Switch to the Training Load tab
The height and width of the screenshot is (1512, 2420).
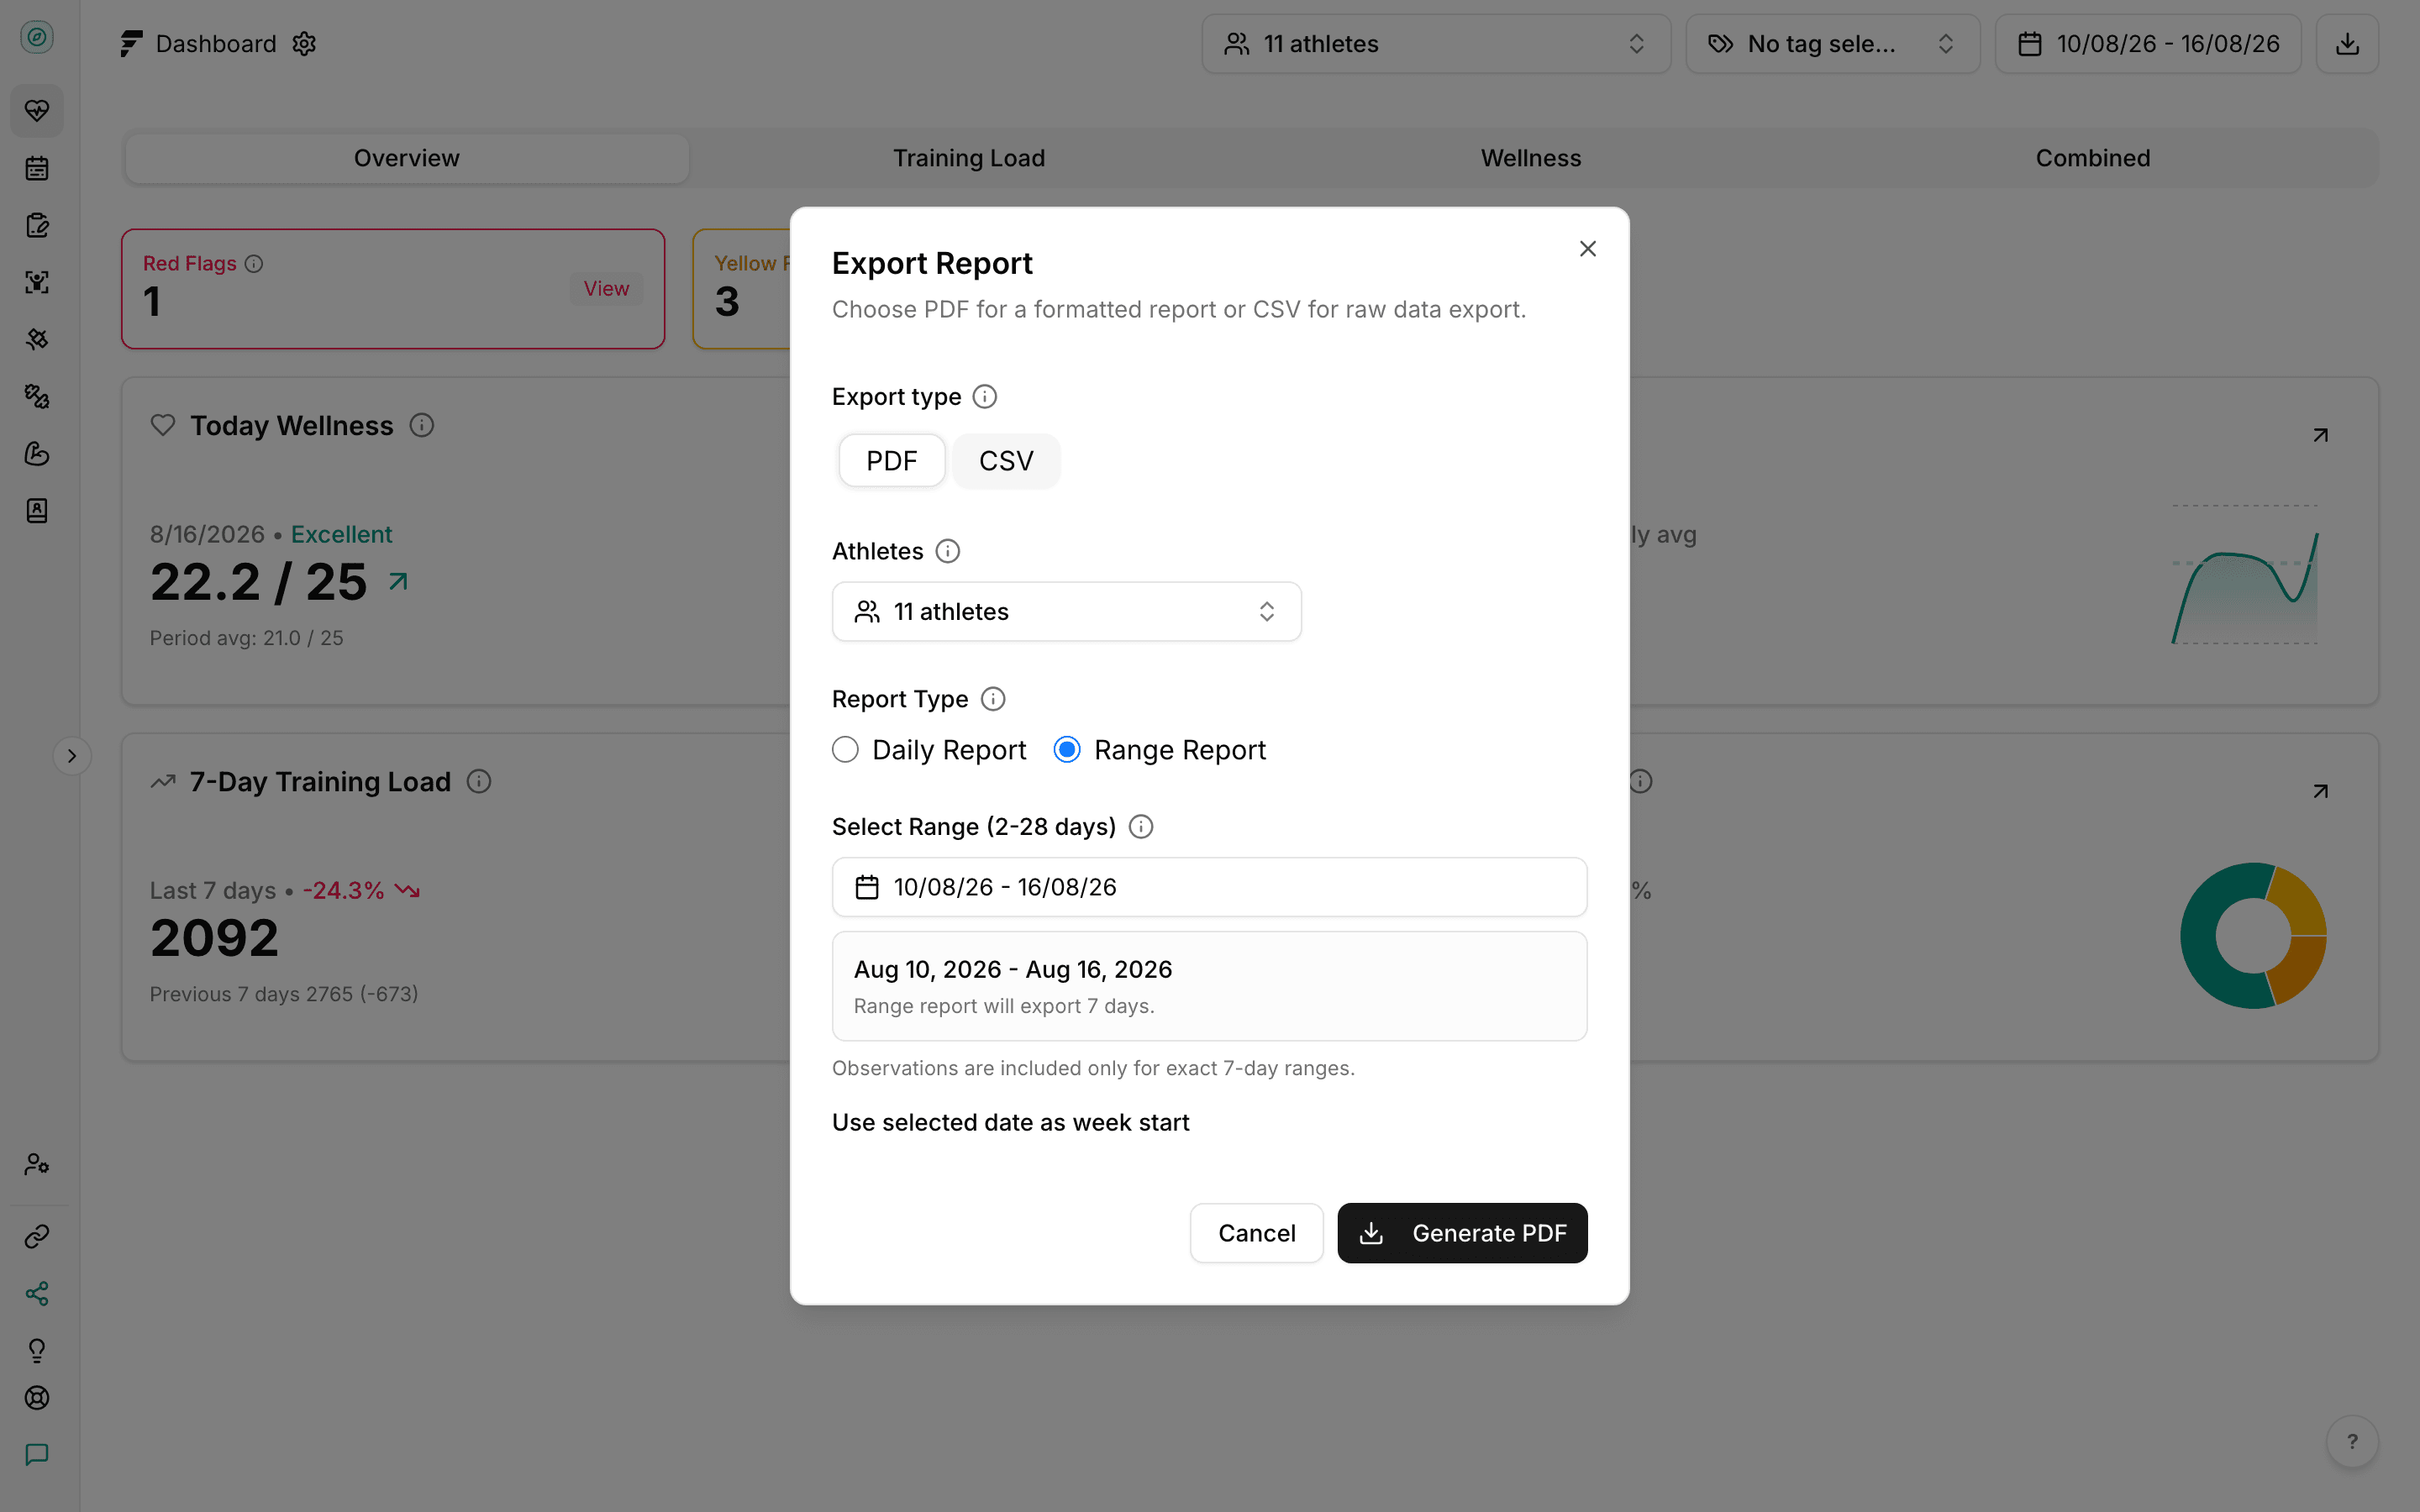click(x=969, y=158)
